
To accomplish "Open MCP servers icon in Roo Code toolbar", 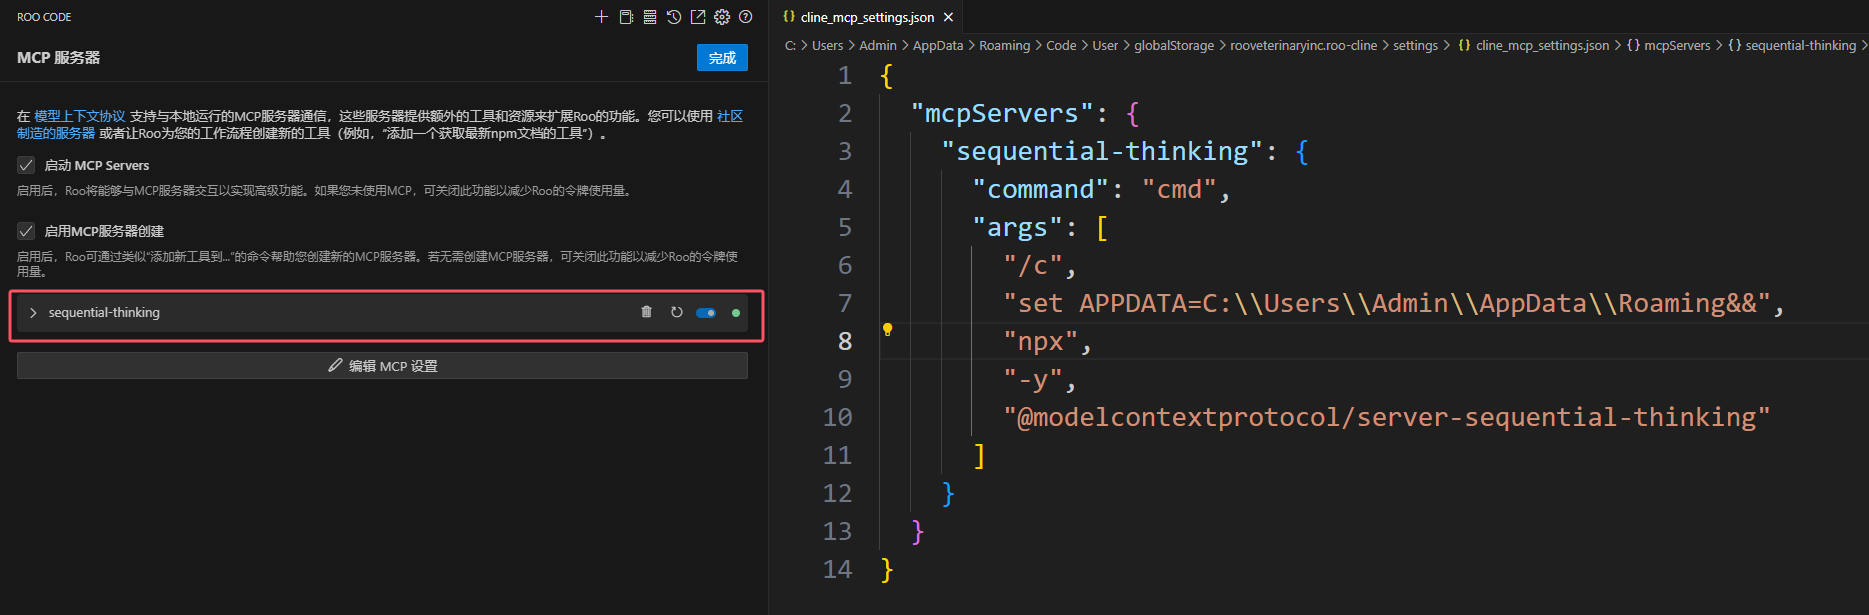I will [x=650, y=17].
